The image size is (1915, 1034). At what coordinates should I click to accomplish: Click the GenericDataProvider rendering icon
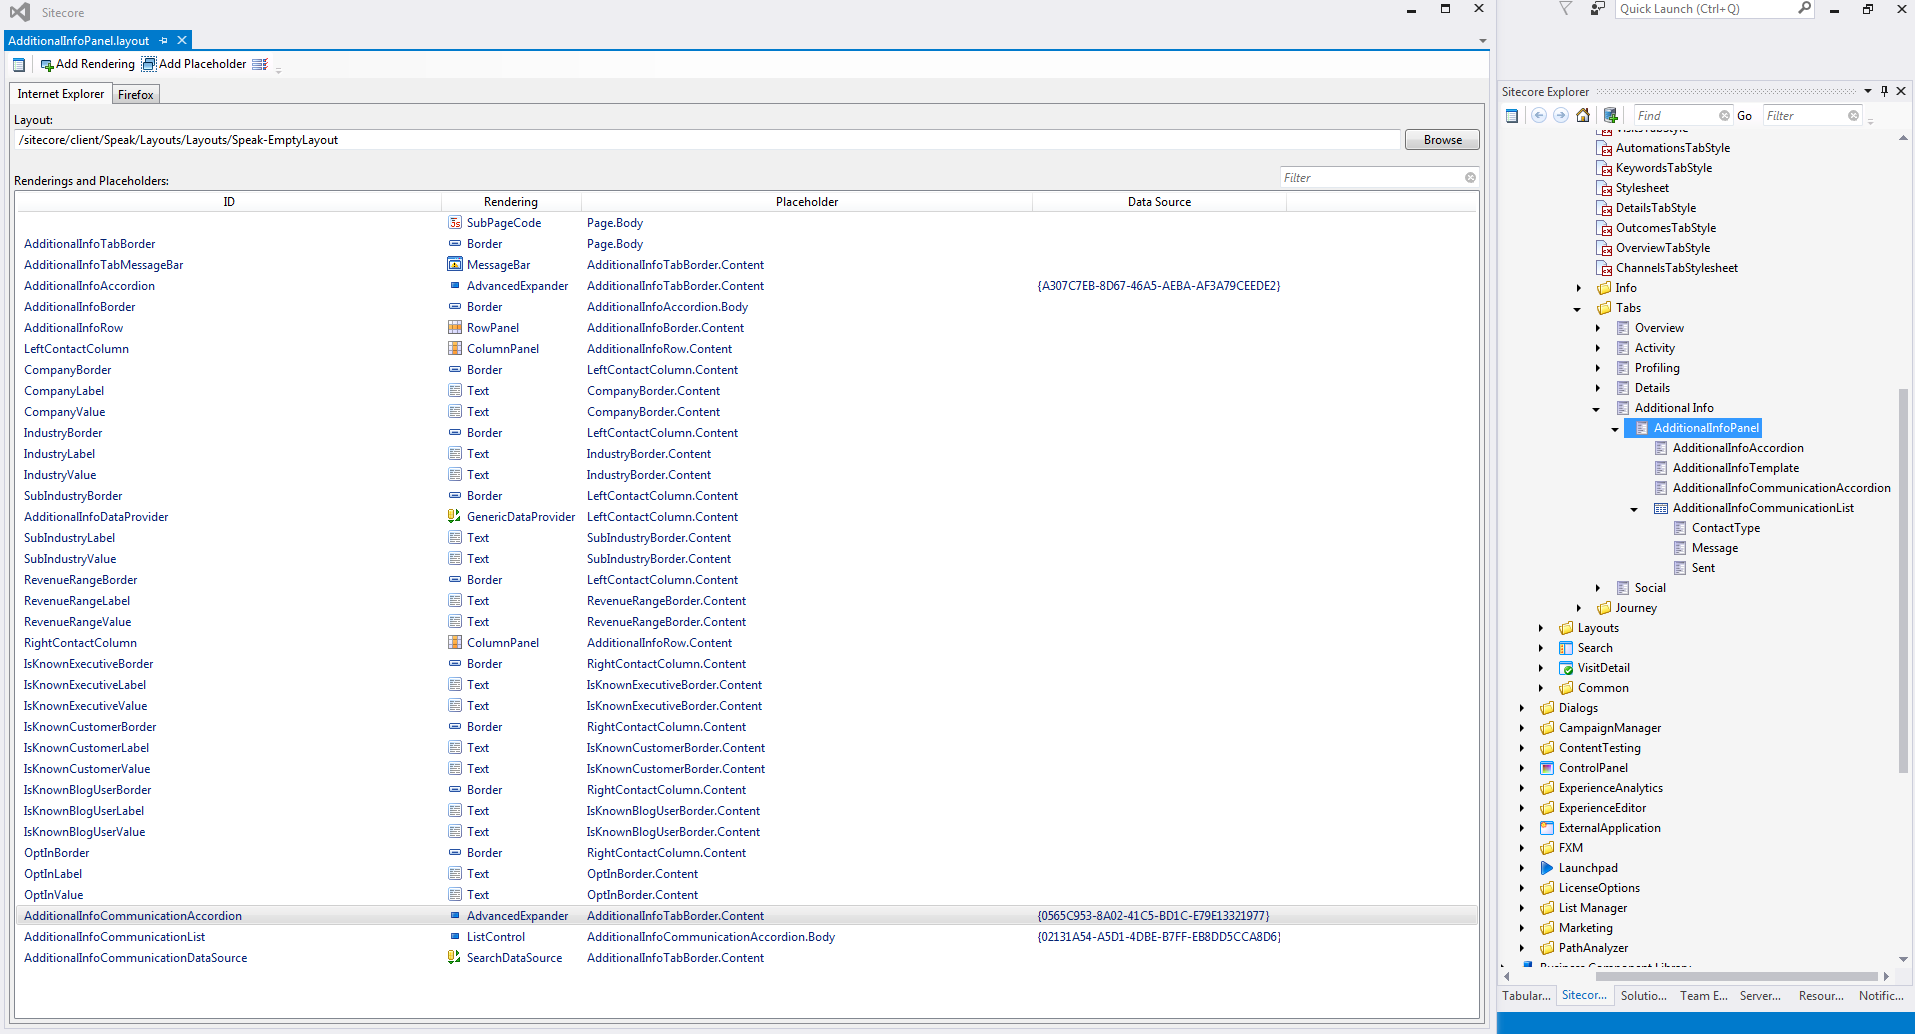(x=455, y=517)
